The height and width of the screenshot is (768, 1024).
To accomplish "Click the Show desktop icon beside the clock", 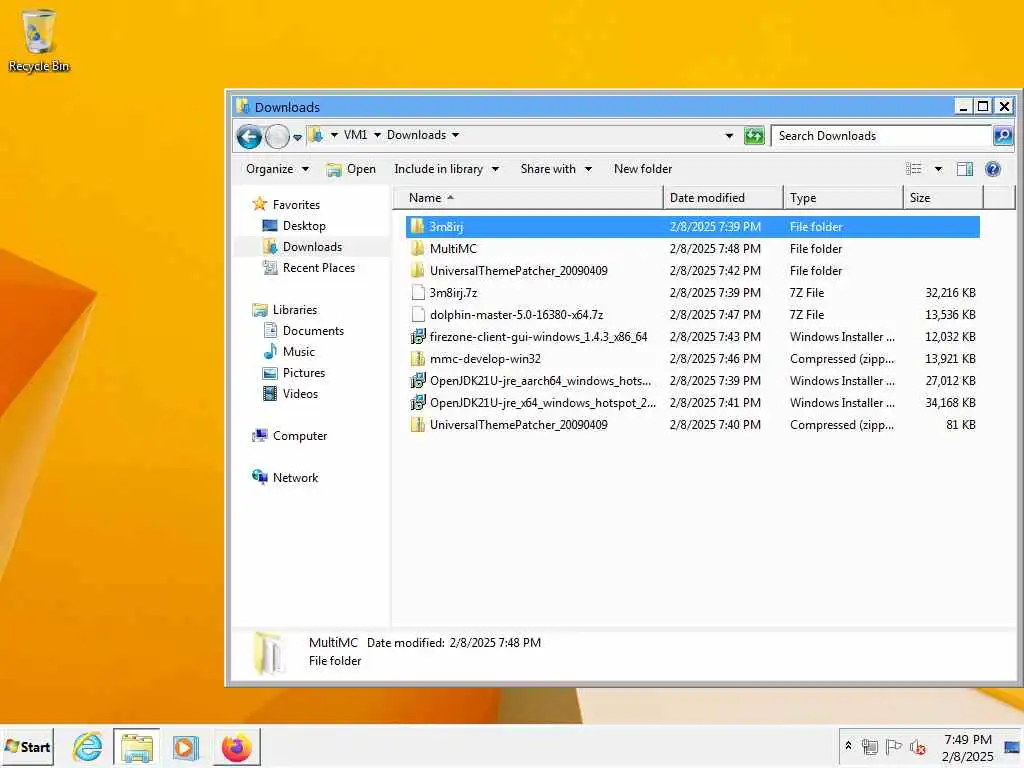I will (x=1012, y=747).
